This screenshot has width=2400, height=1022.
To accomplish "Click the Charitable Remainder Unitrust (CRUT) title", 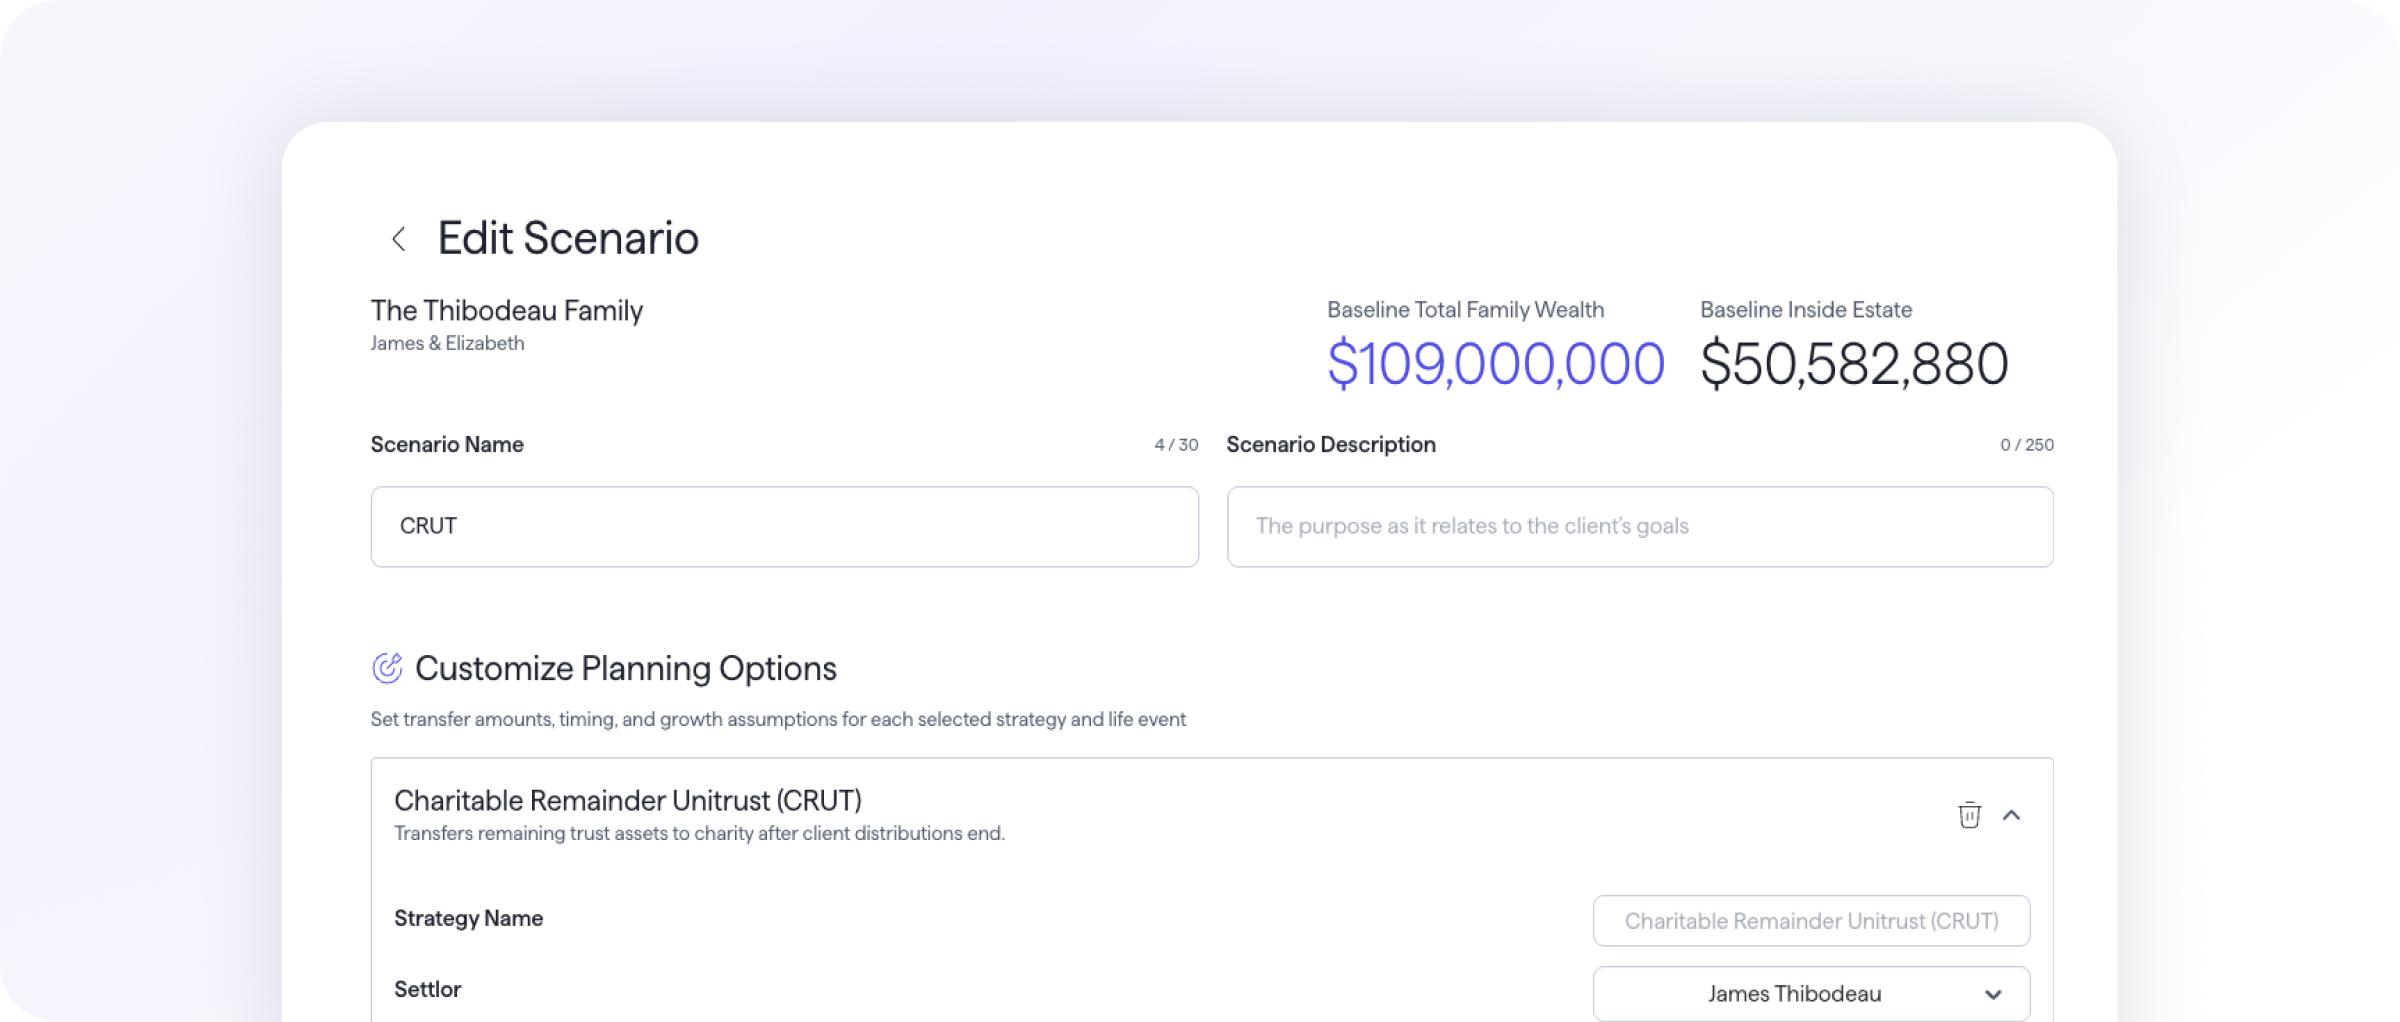I will pyautogui.click(x=627, y=800).
